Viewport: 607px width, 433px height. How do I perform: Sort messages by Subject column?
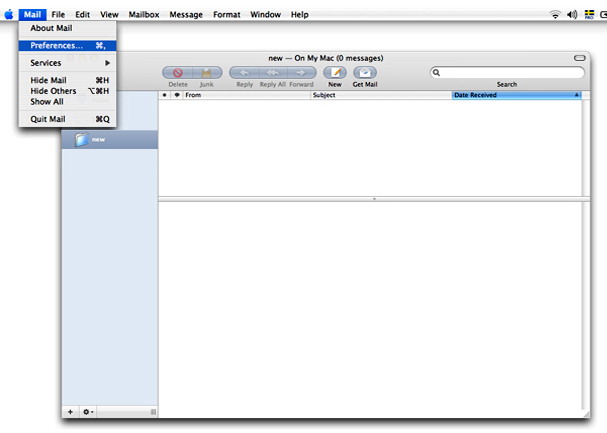(381, 95)
